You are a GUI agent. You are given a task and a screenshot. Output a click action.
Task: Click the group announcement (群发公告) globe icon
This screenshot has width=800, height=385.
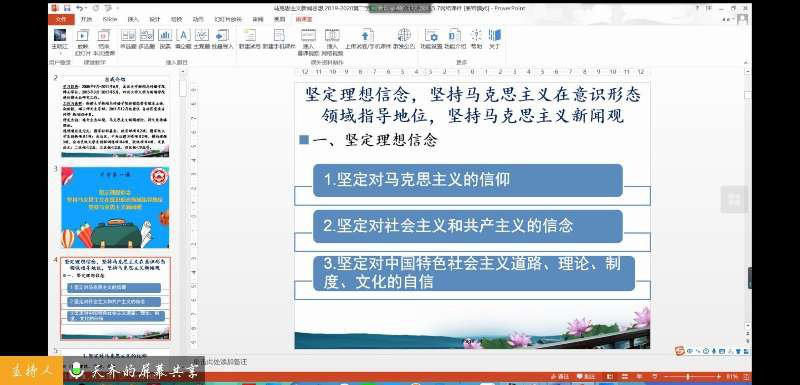click(404, 38)
